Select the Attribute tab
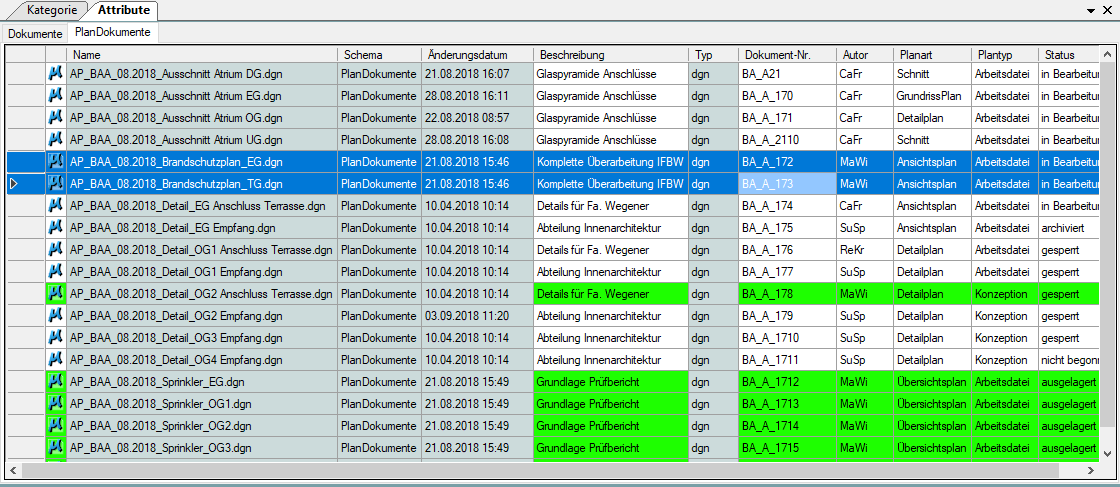 click(x=124, y=10)
